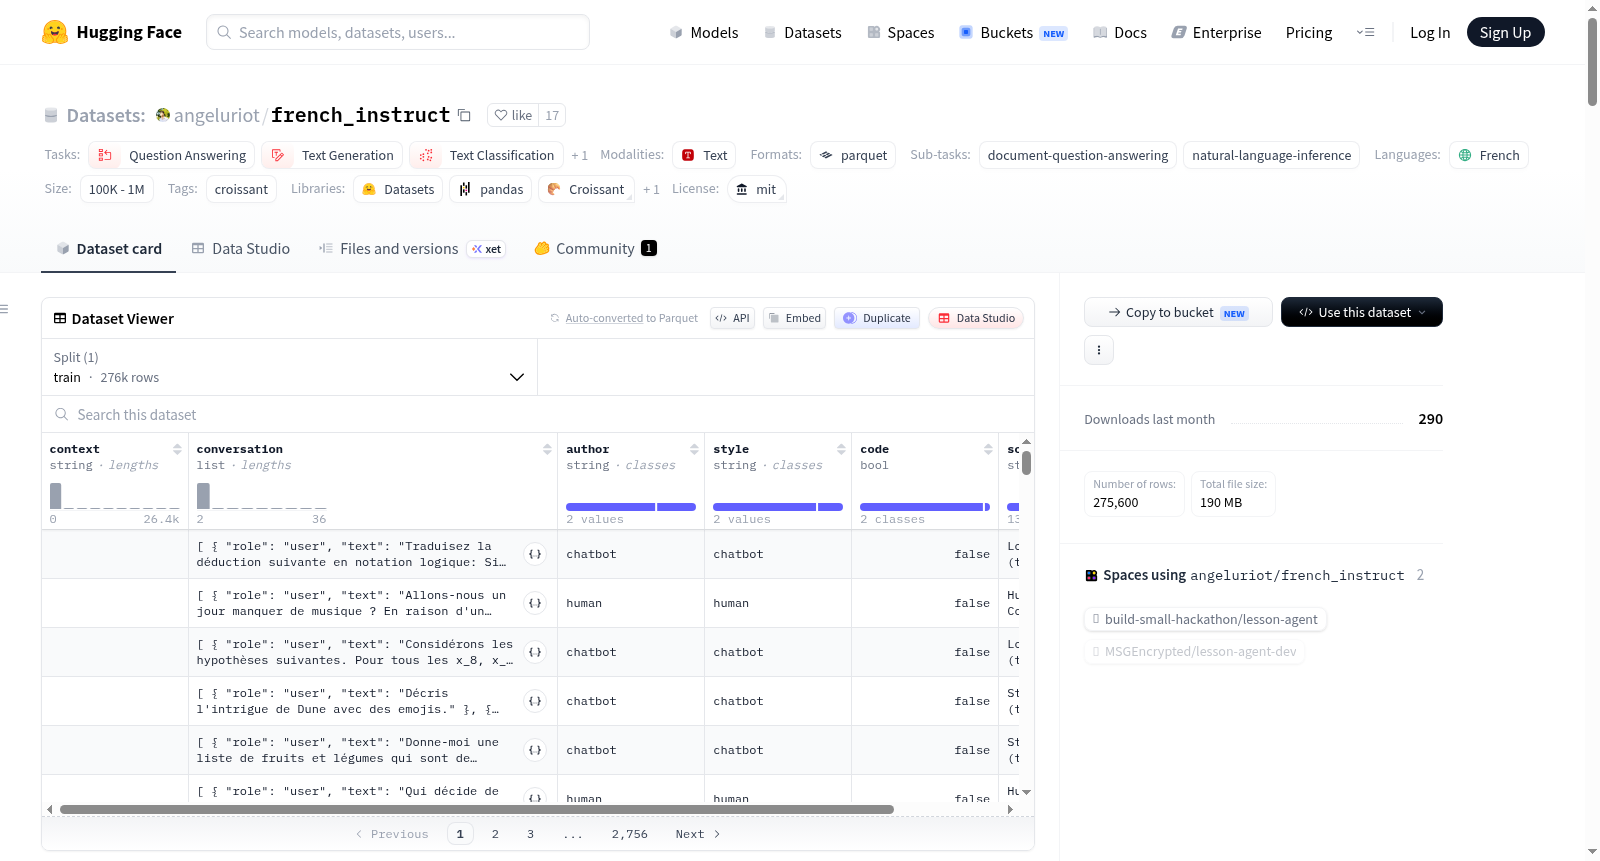The width and height of the screenshot is (1600, 861).
Task: Switch to the Dataset card tab
Action: click(x=108, y=248)
